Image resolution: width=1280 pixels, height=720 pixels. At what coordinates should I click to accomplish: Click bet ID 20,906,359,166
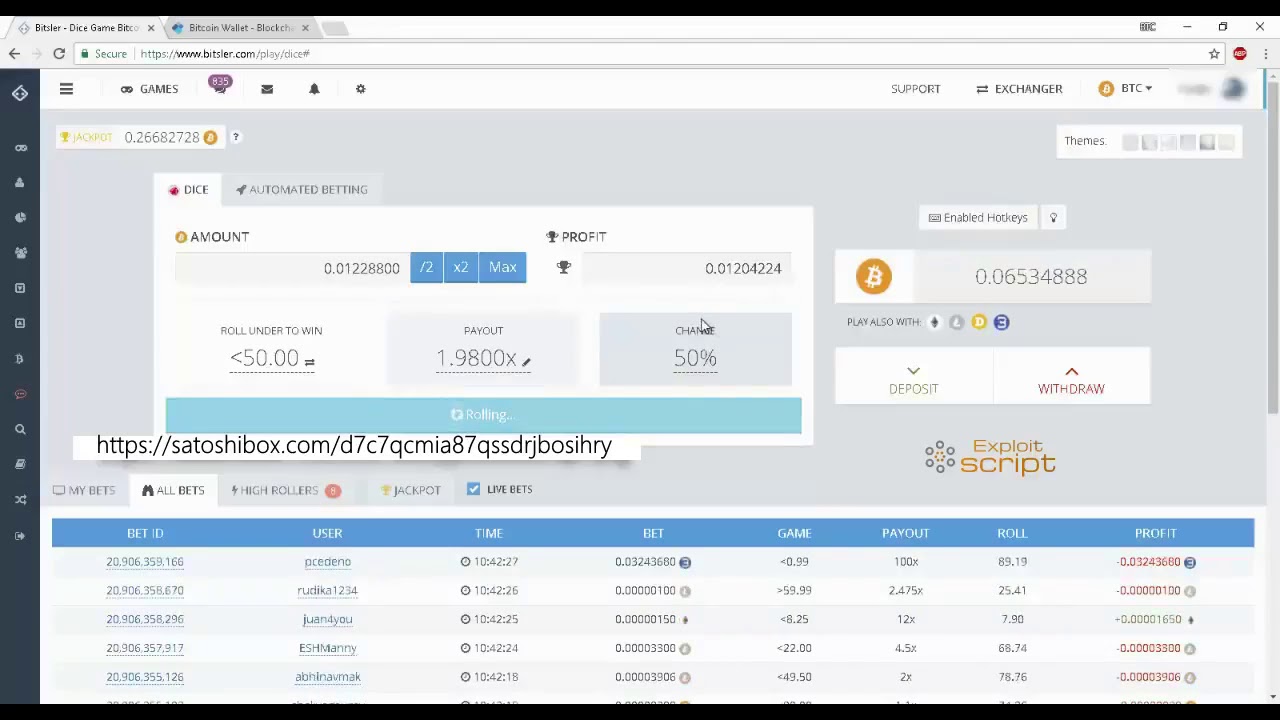145,562
